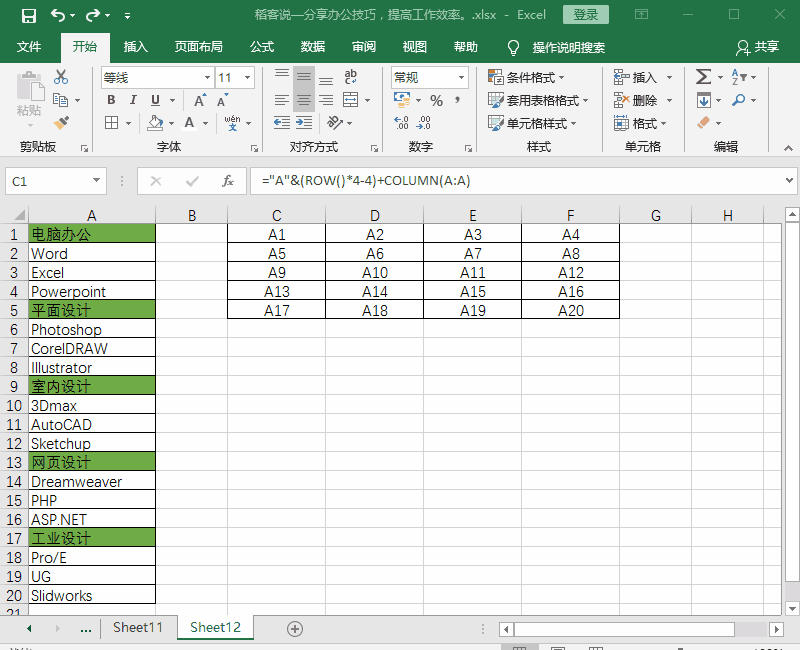
Task: Open the font size dropdown
Action: (x=247, y=78)
